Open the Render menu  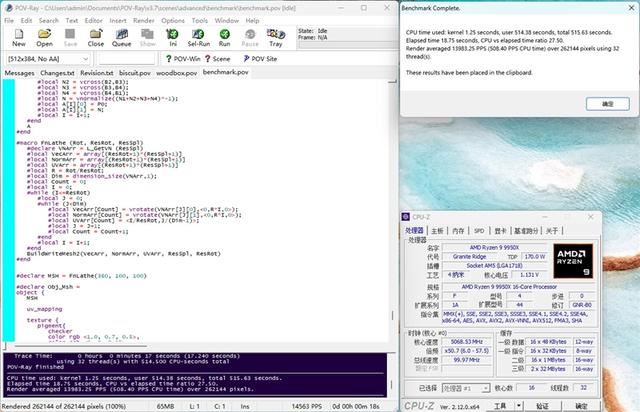point(142,19)
